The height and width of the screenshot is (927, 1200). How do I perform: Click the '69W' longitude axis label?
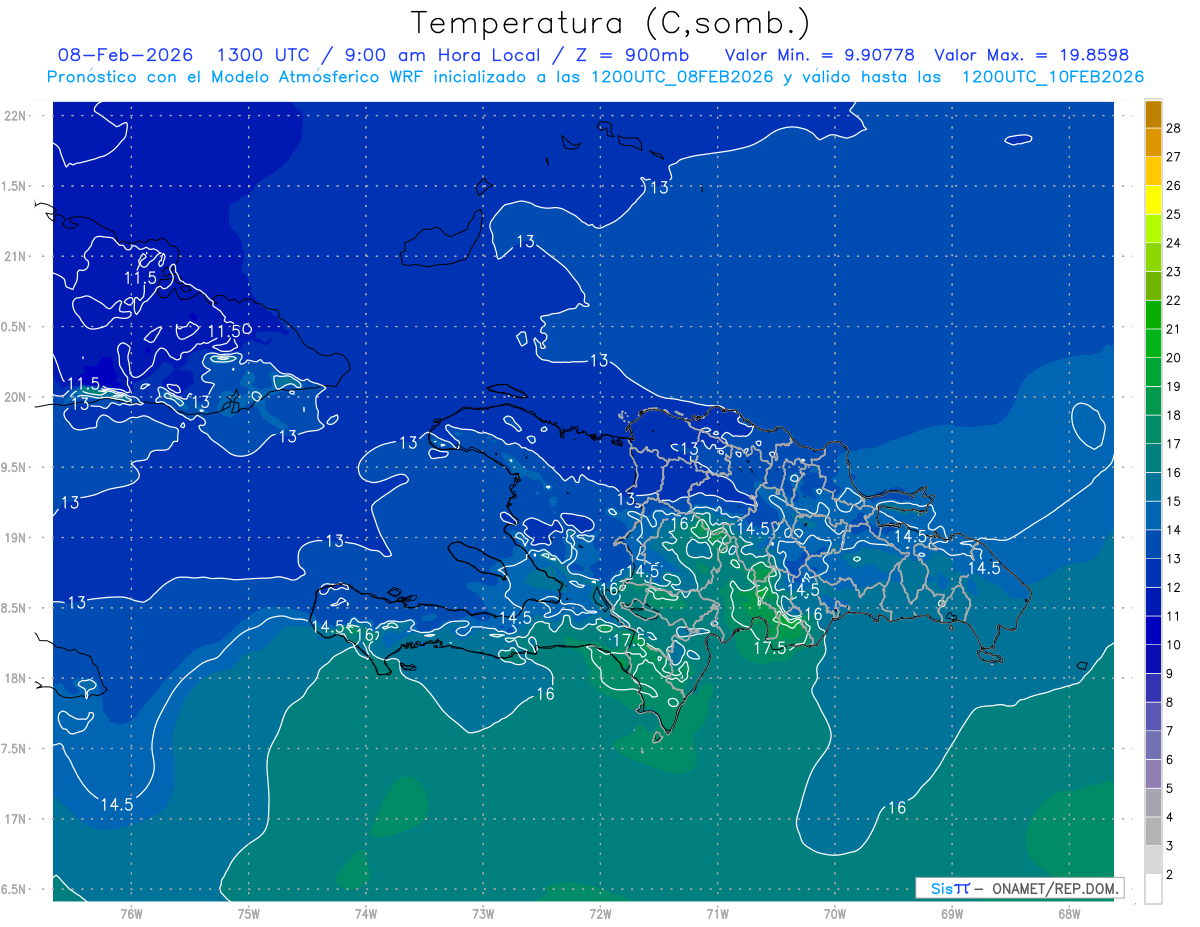coord(952,913)
